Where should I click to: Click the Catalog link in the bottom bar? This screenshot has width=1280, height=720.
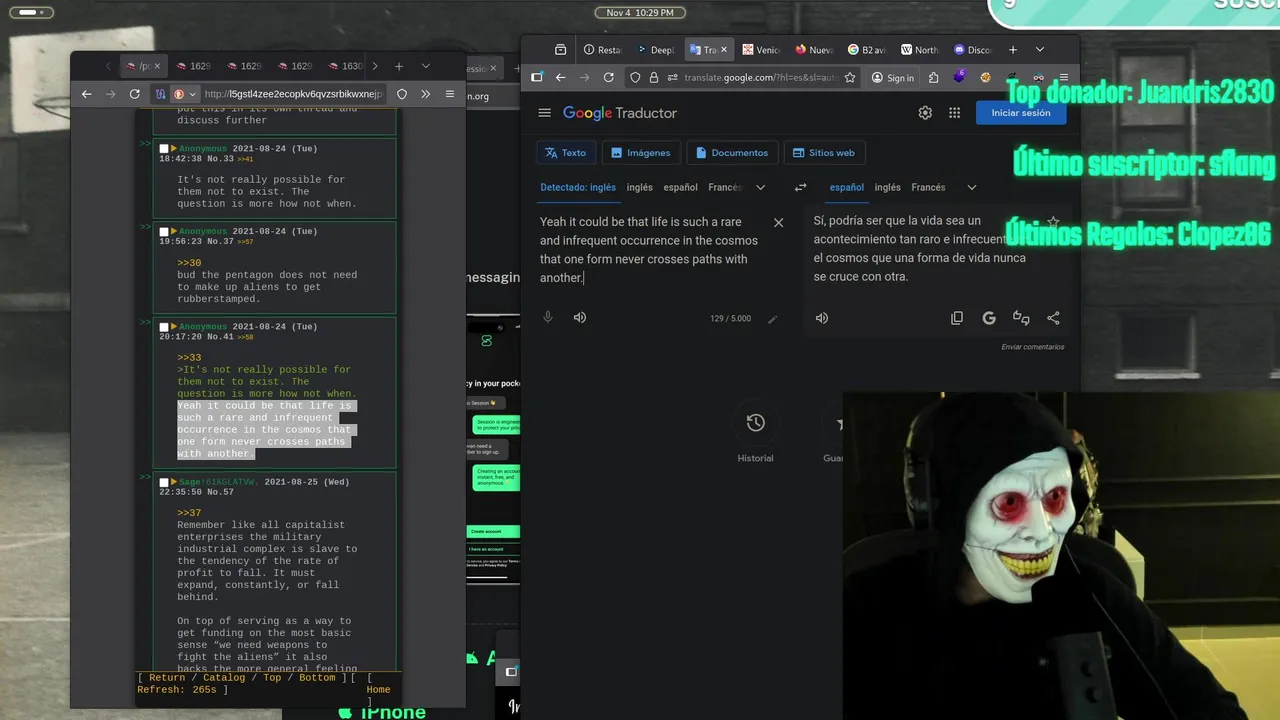click(224, 678)
